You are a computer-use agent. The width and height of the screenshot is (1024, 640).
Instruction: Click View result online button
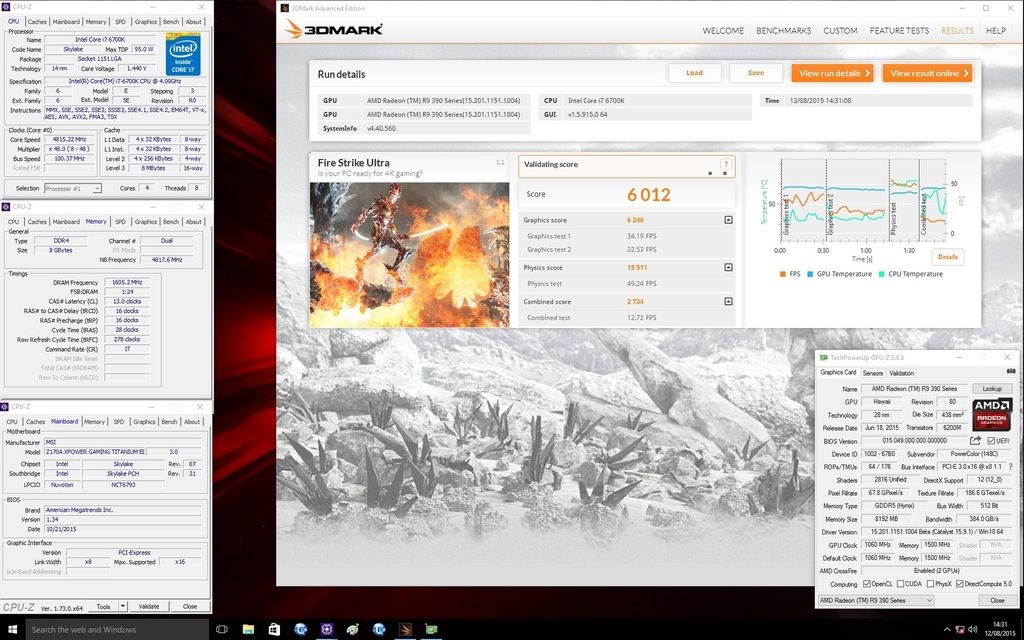927,73
